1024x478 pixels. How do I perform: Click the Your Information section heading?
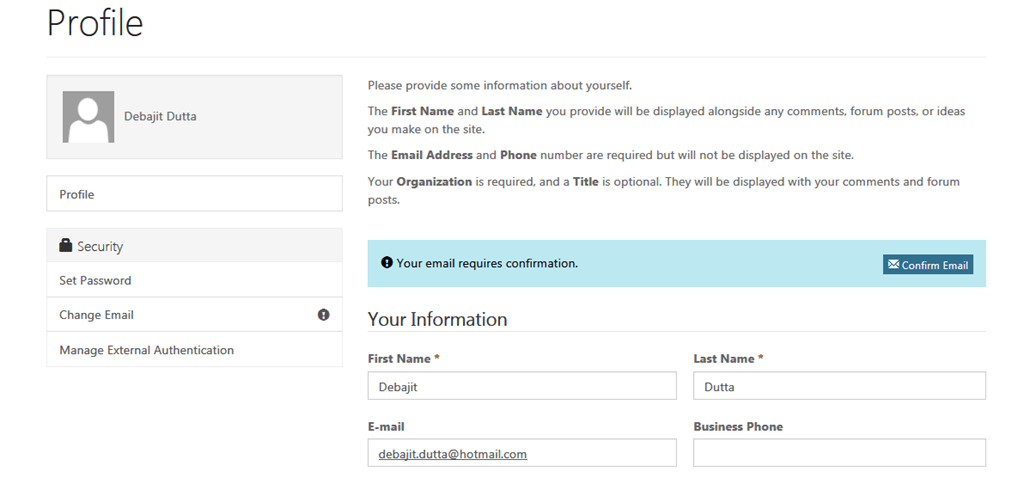[437, 319]
